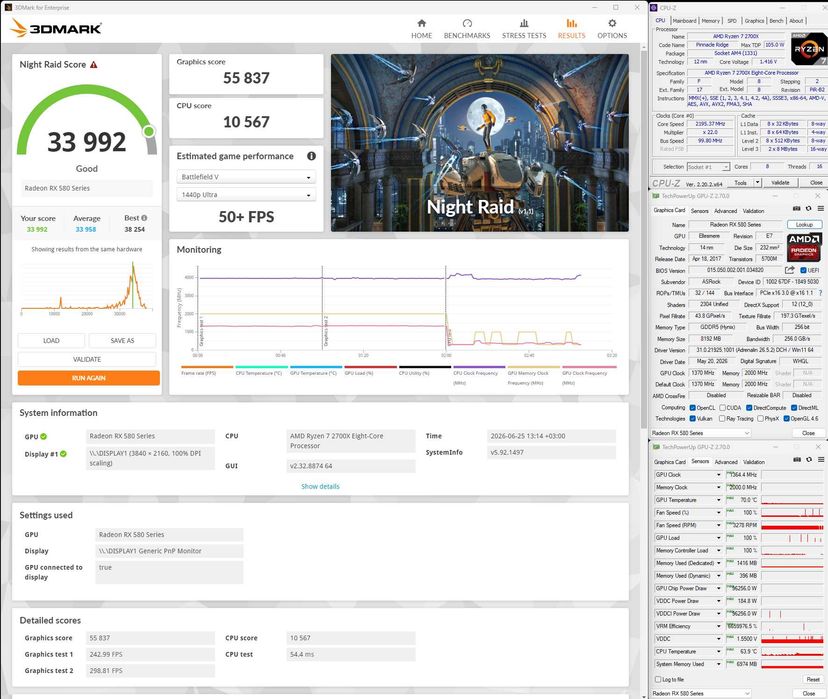The image size is (828, 699).
Task: Open the 1440p Ultra resolution dropdown
Action: 246,195
